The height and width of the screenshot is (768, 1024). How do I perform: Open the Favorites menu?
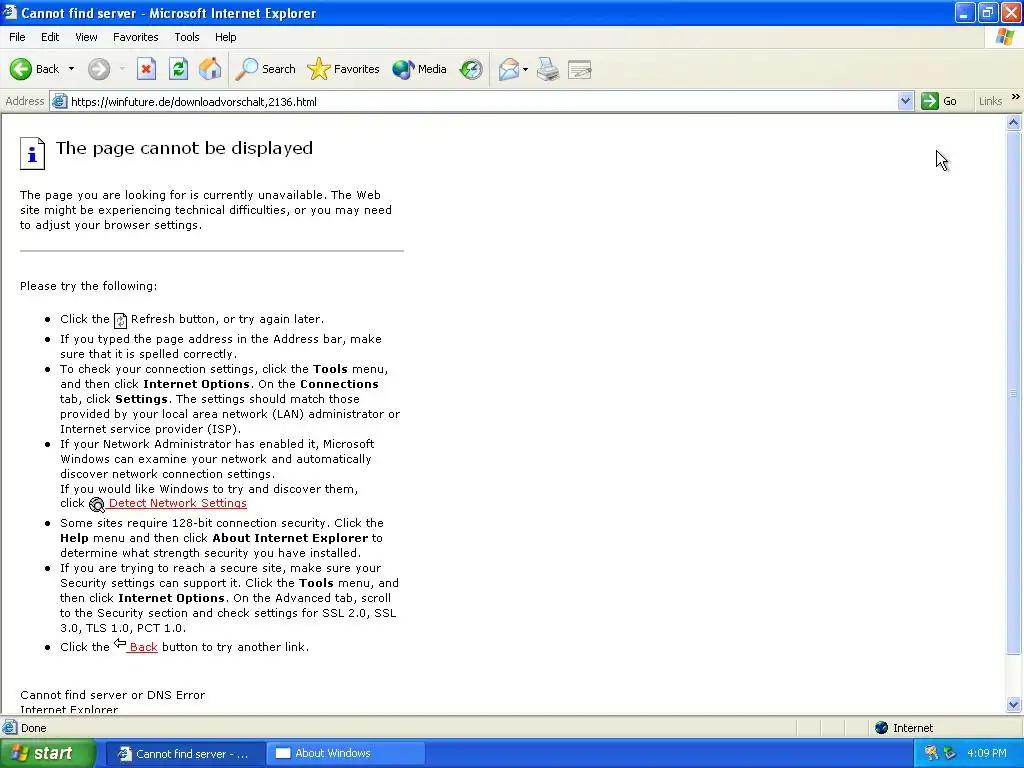(135, 37)
